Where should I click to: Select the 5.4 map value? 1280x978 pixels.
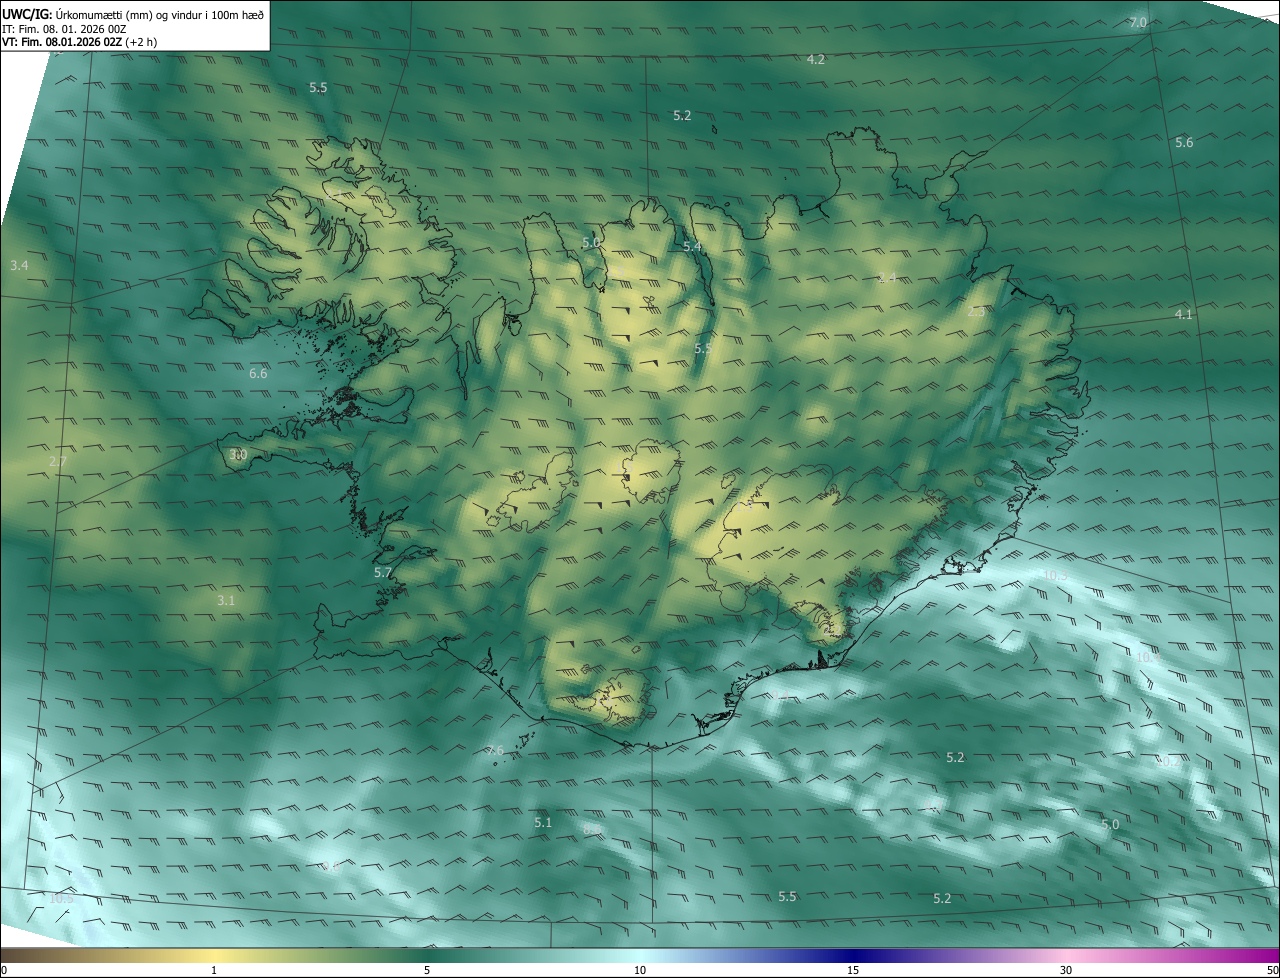(x=692, y=246)
